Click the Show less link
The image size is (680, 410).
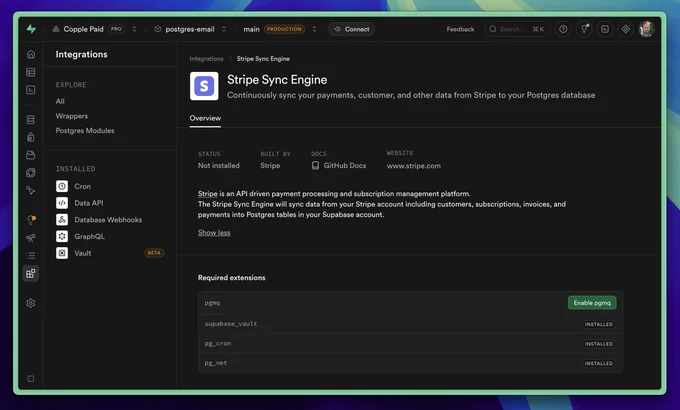(x=214, y=233)
